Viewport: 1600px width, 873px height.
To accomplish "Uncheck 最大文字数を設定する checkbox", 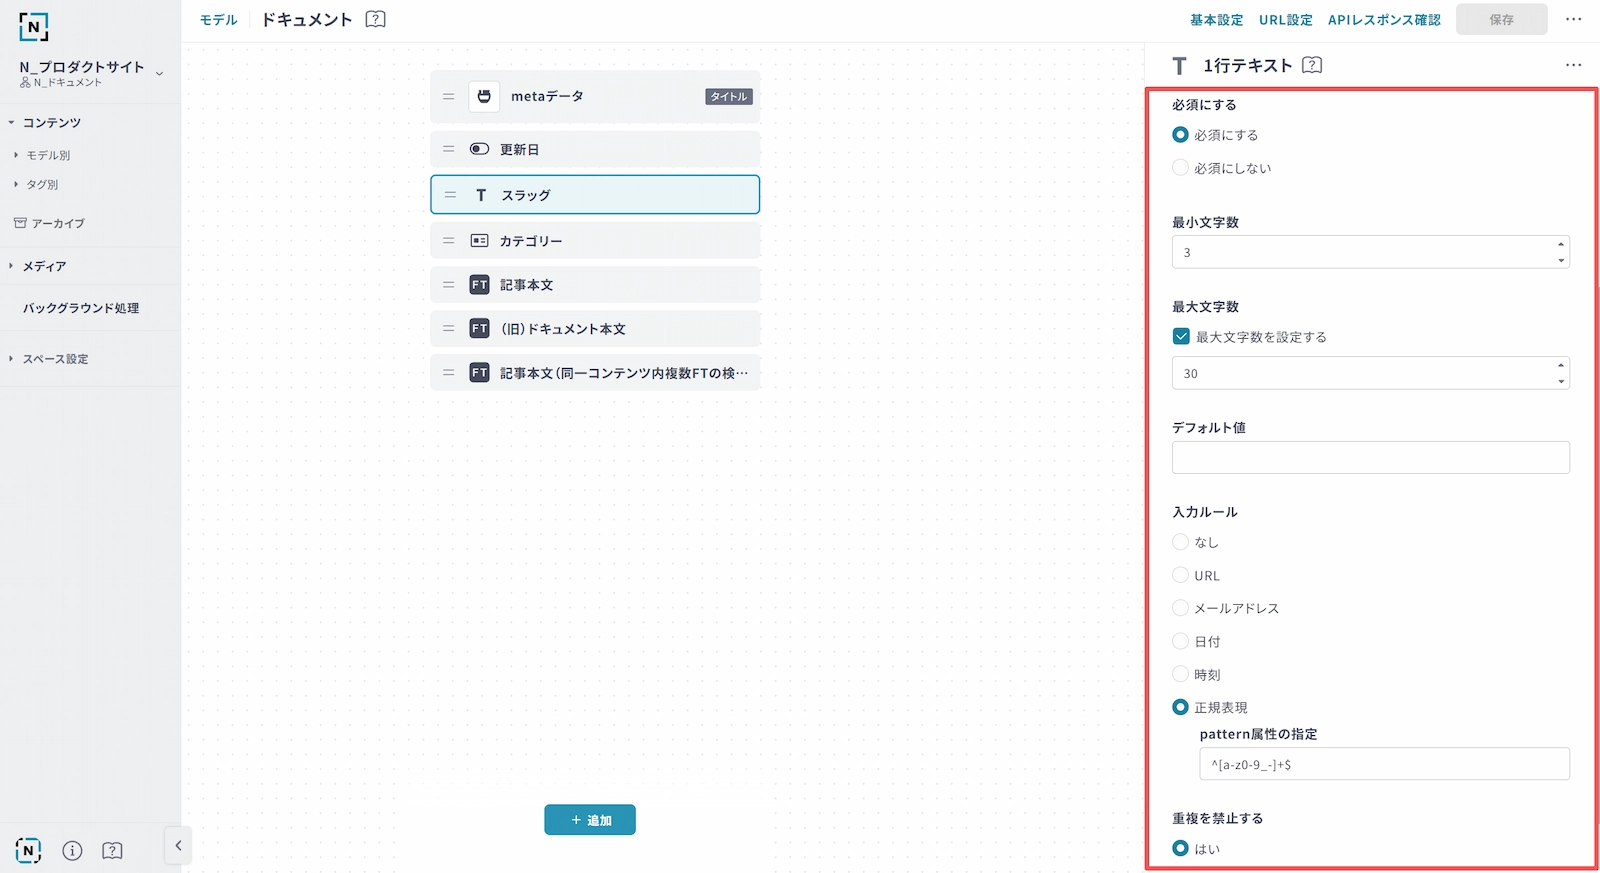I will point(1181,337).
